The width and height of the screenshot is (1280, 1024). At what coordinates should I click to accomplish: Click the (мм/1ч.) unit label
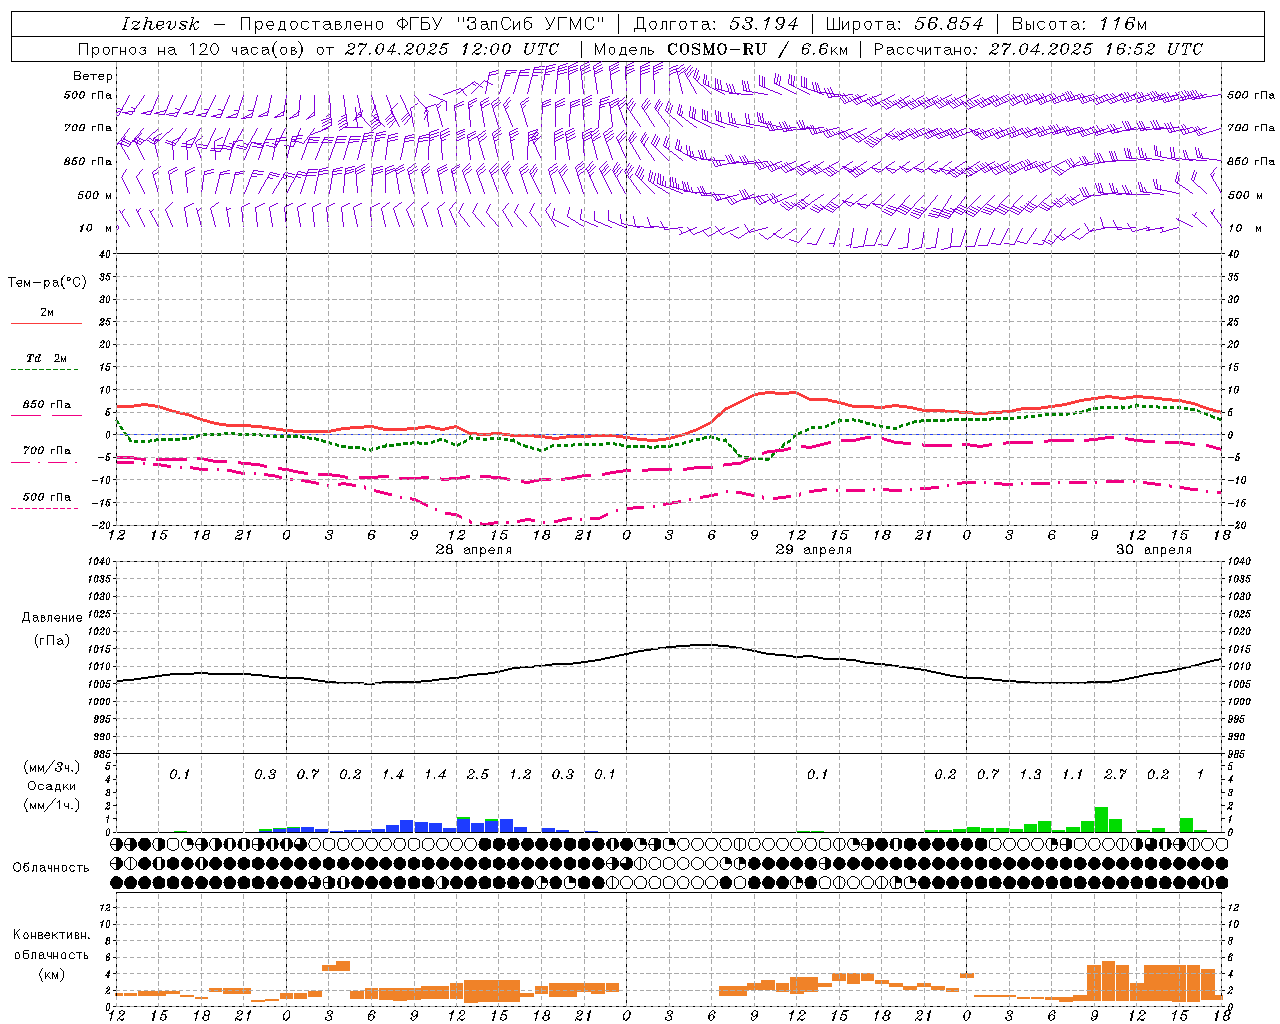pos(51,805)
